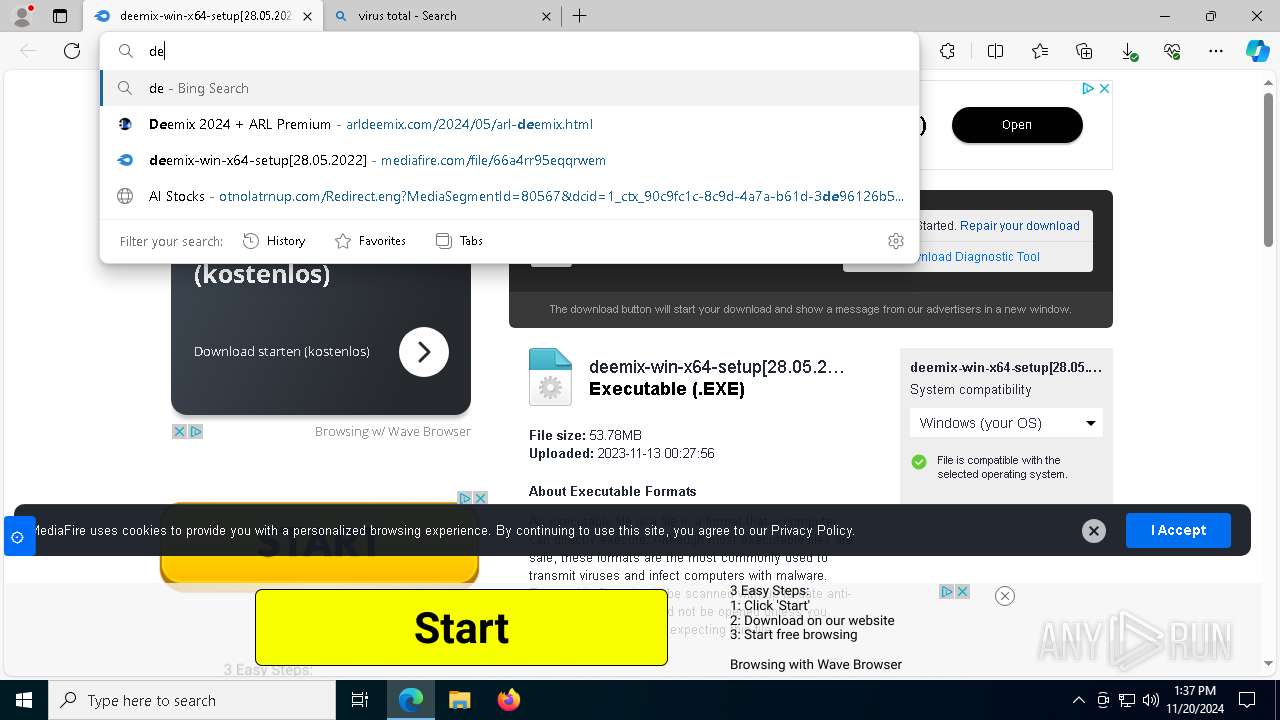
Task: Open a new tab with plus button
Action: pos(580,16)
